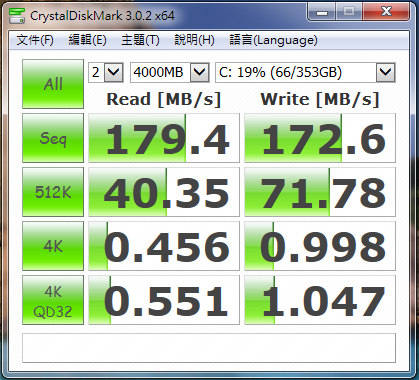Start the Seq benchmark test
The width and height of the screenshot is (419, 380).
53,138
